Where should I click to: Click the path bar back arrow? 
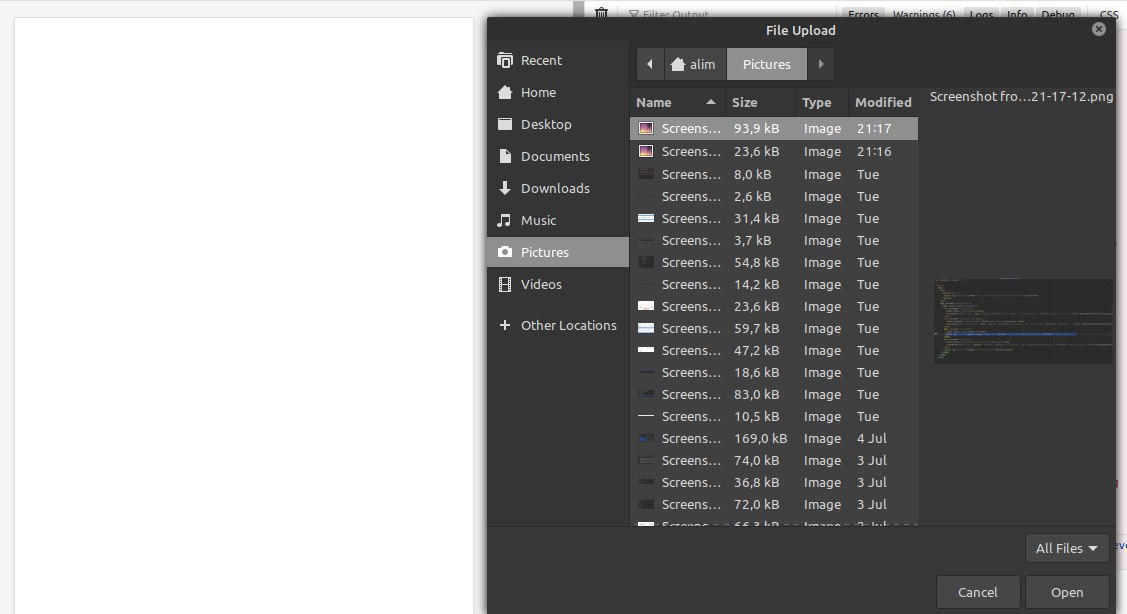tap(650, 64)
